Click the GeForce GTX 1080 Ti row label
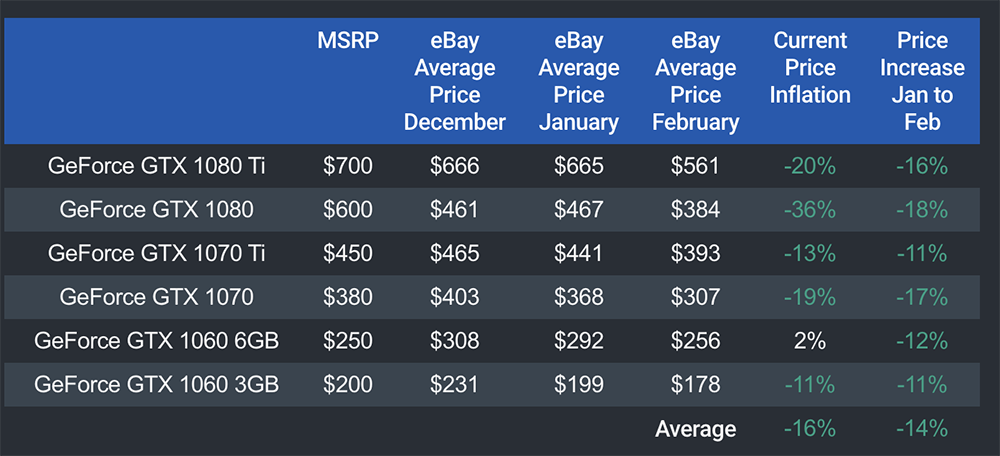1000x456 pixels. tap(155, 166)
